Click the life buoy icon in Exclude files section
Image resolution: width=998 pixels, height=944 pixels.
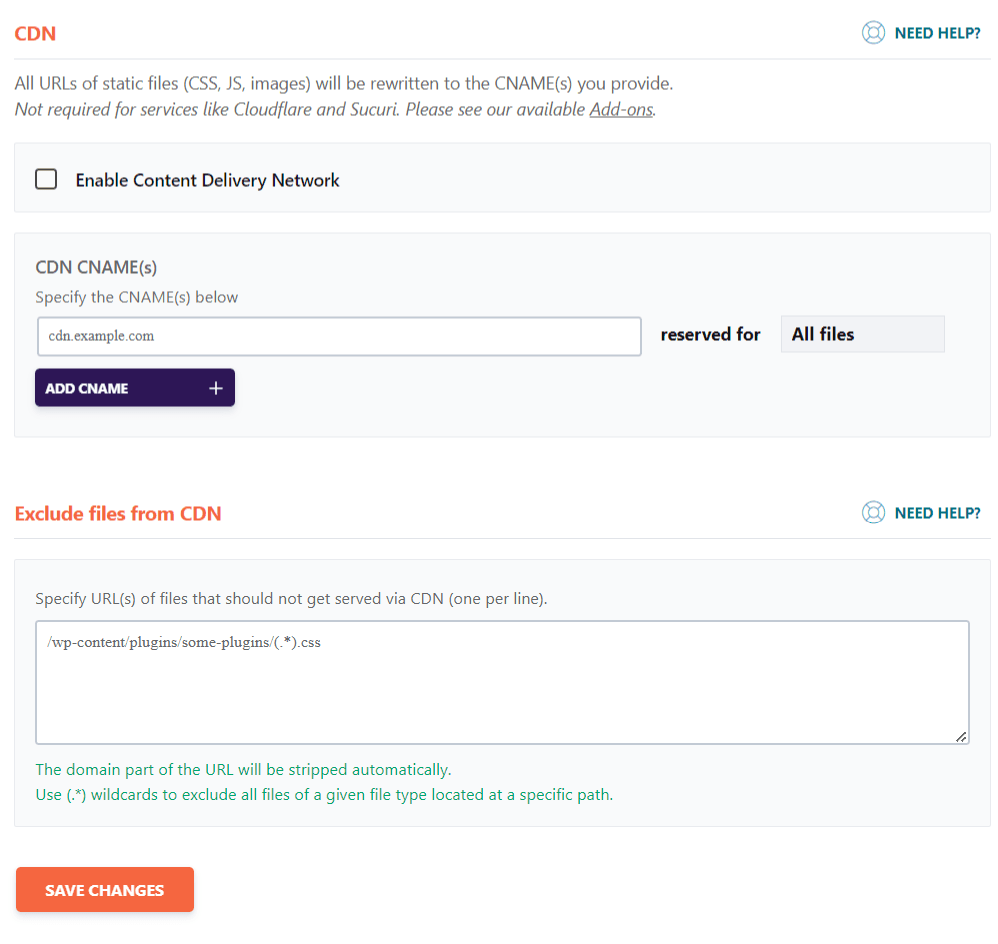coord(873,512)
